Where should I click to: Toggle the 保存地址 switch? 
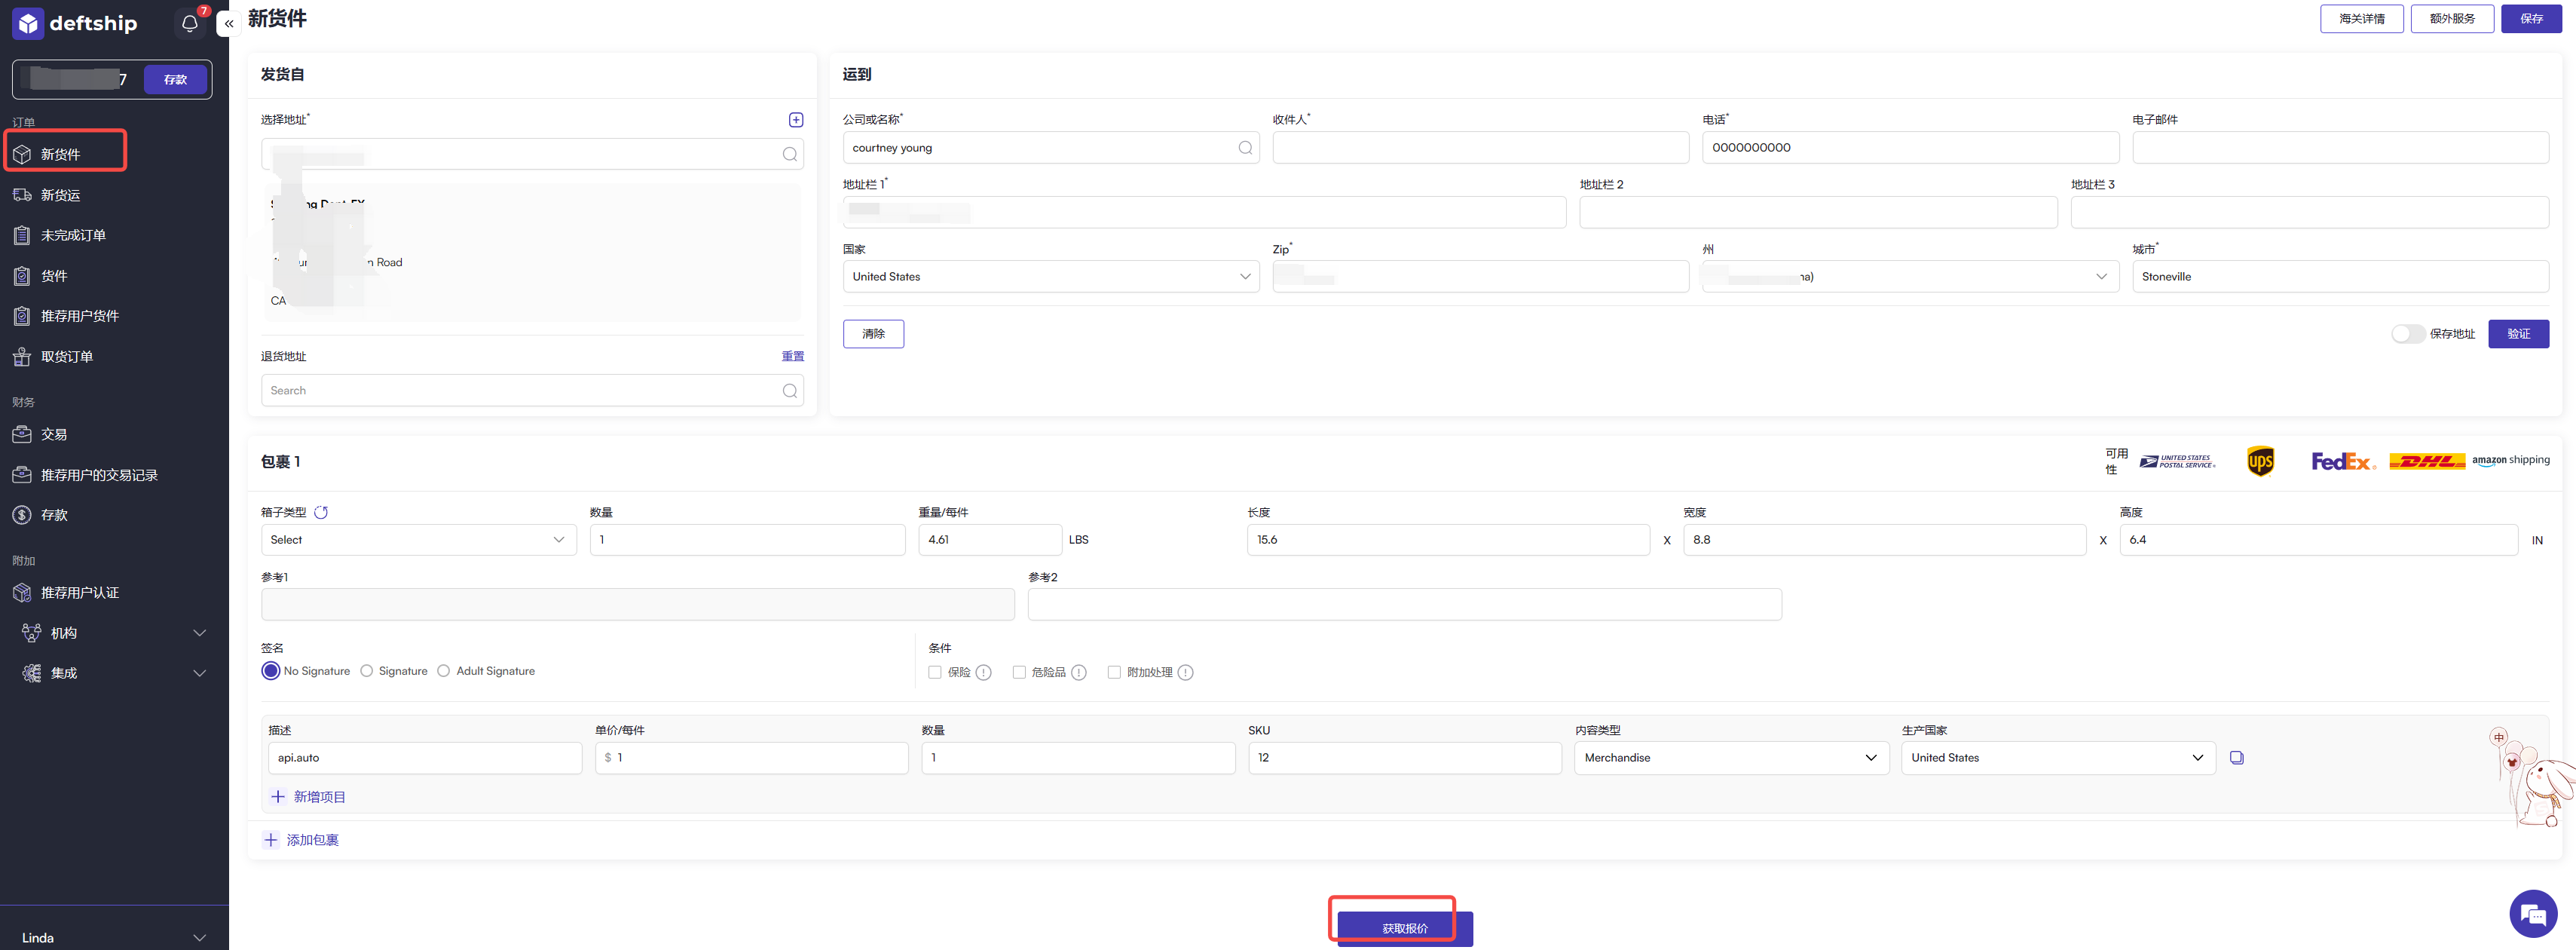coord(2407,334)
